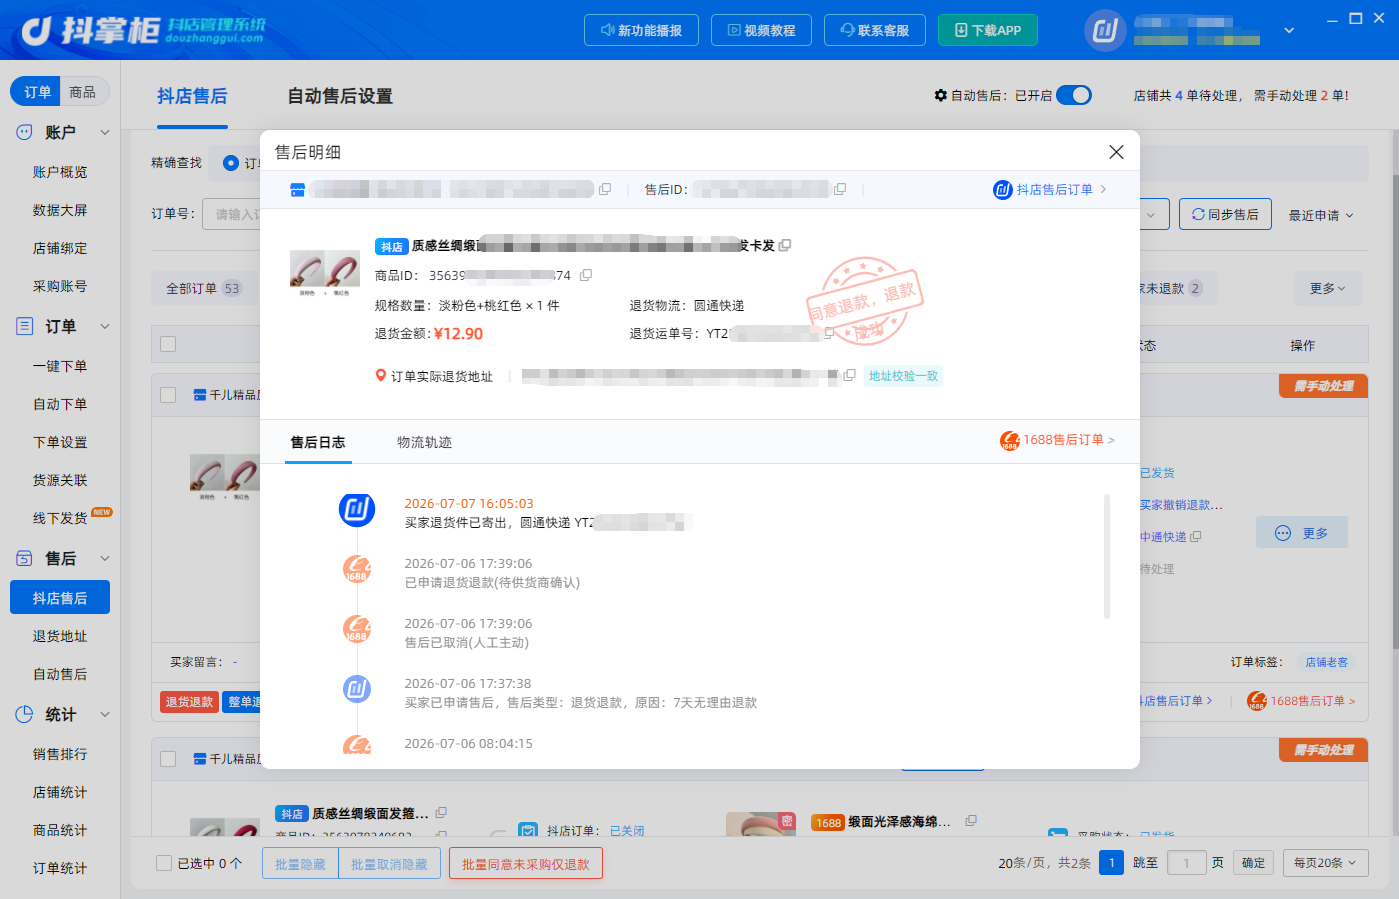Copy the product title ending in 发卡发

[785, 245]
